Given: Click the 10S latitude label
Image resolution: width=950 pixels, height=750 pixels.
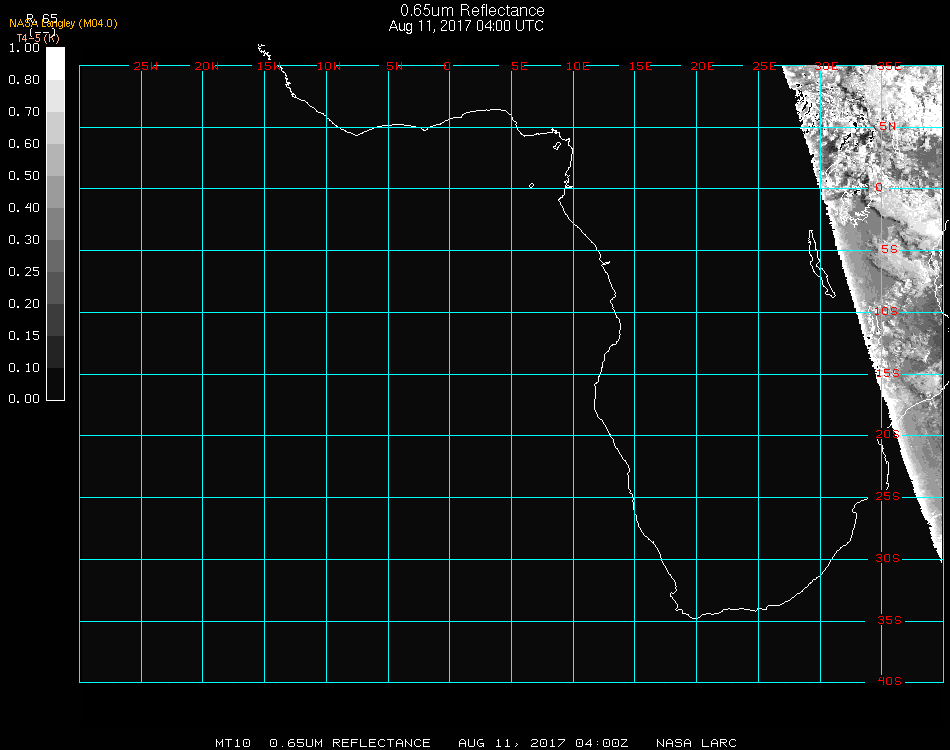Looking at the screenshot, I should point(886,311).
